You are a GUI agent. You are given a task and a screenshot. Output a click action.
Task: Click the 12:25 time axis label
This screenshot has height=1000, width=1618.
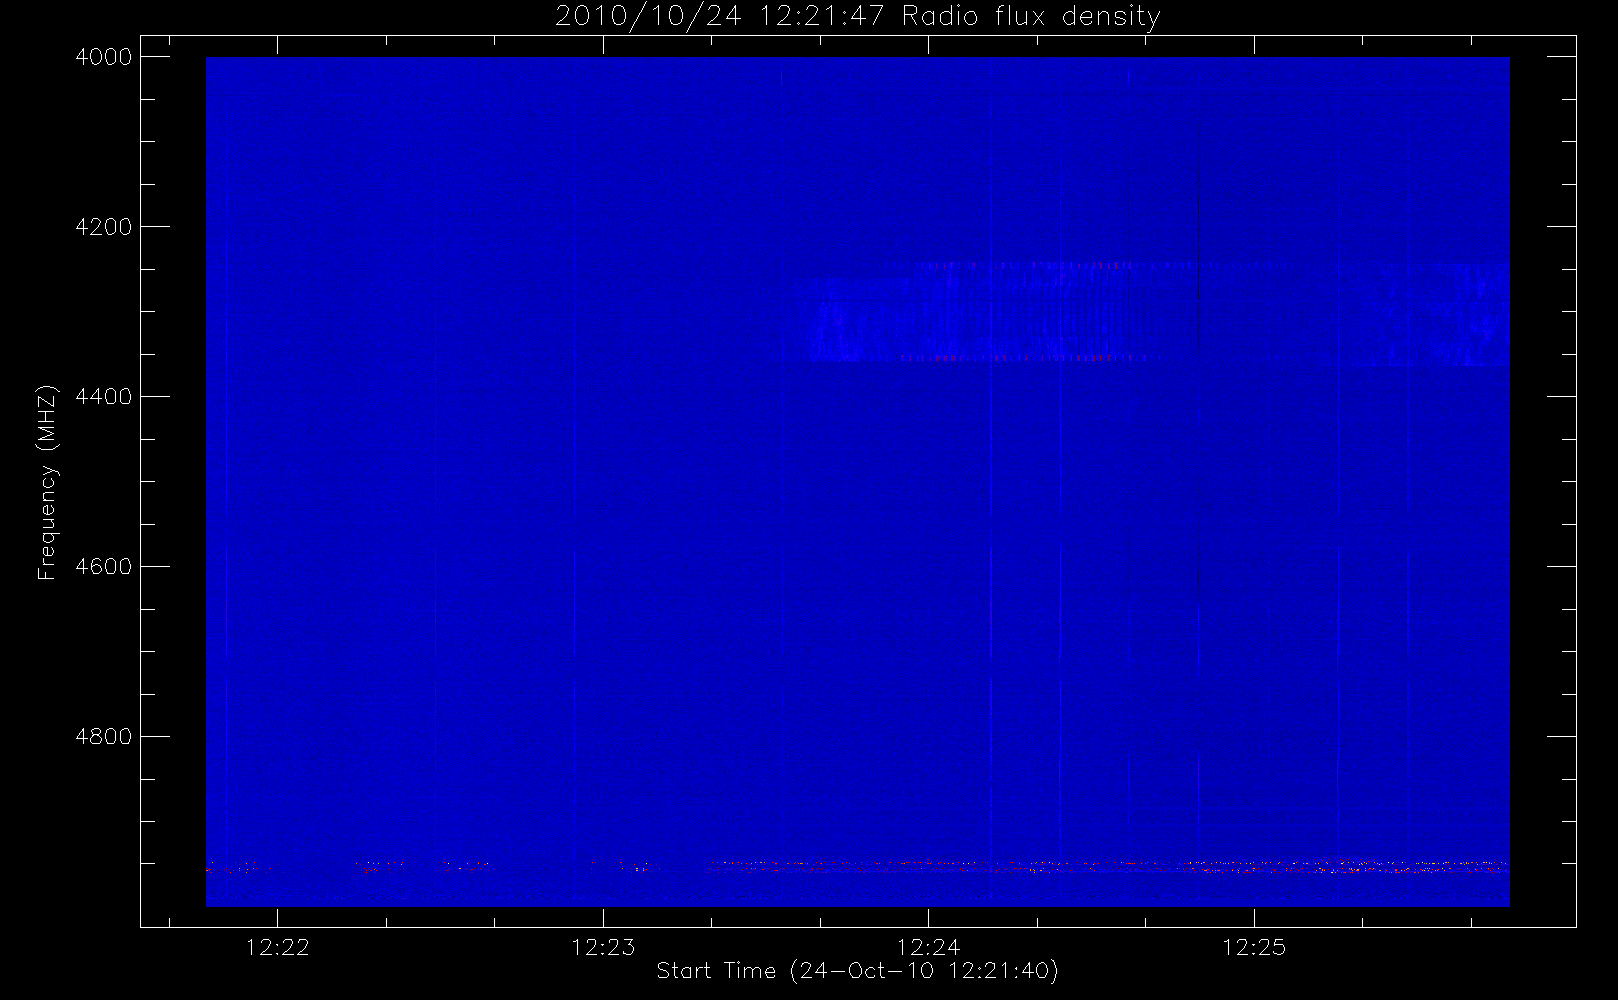coord(1254,947)
